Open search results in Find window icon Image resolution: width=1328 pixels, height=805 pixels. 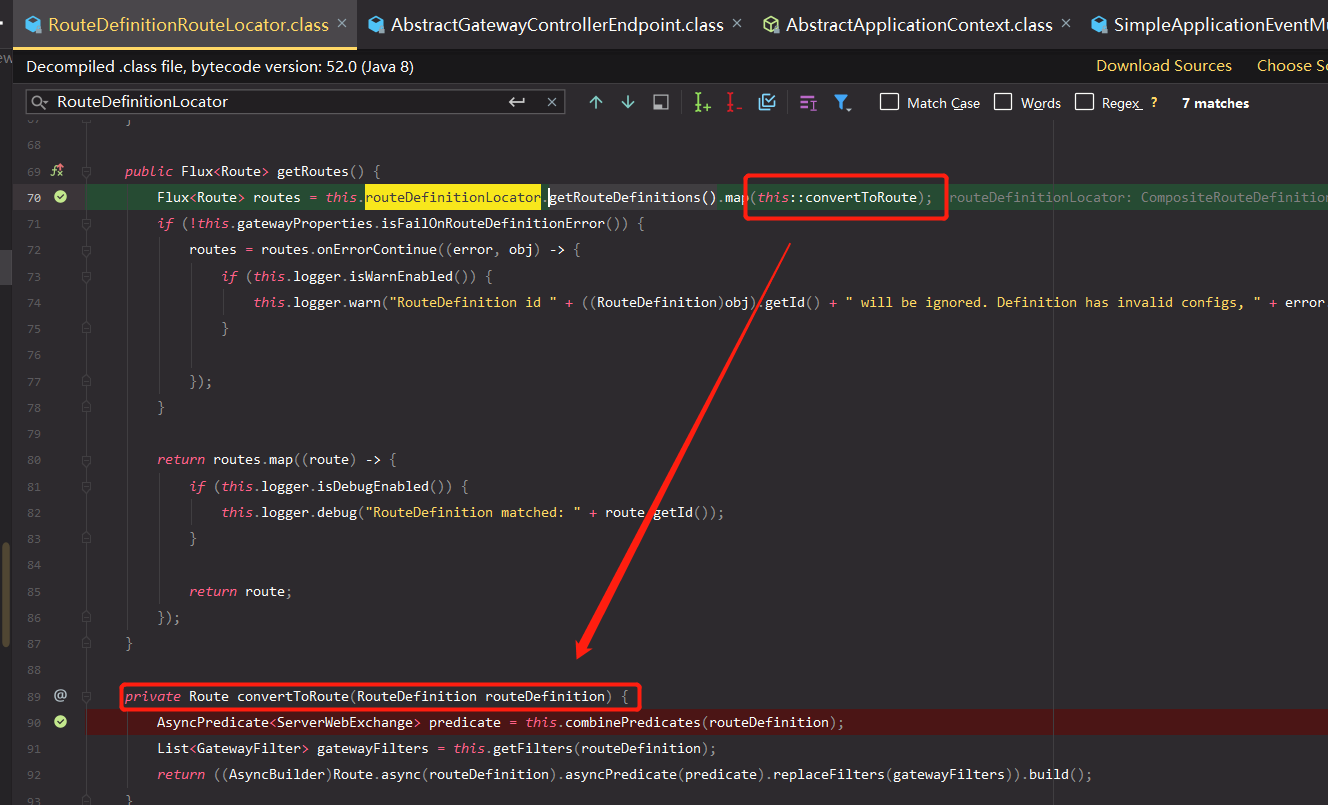tap(808, 103)
